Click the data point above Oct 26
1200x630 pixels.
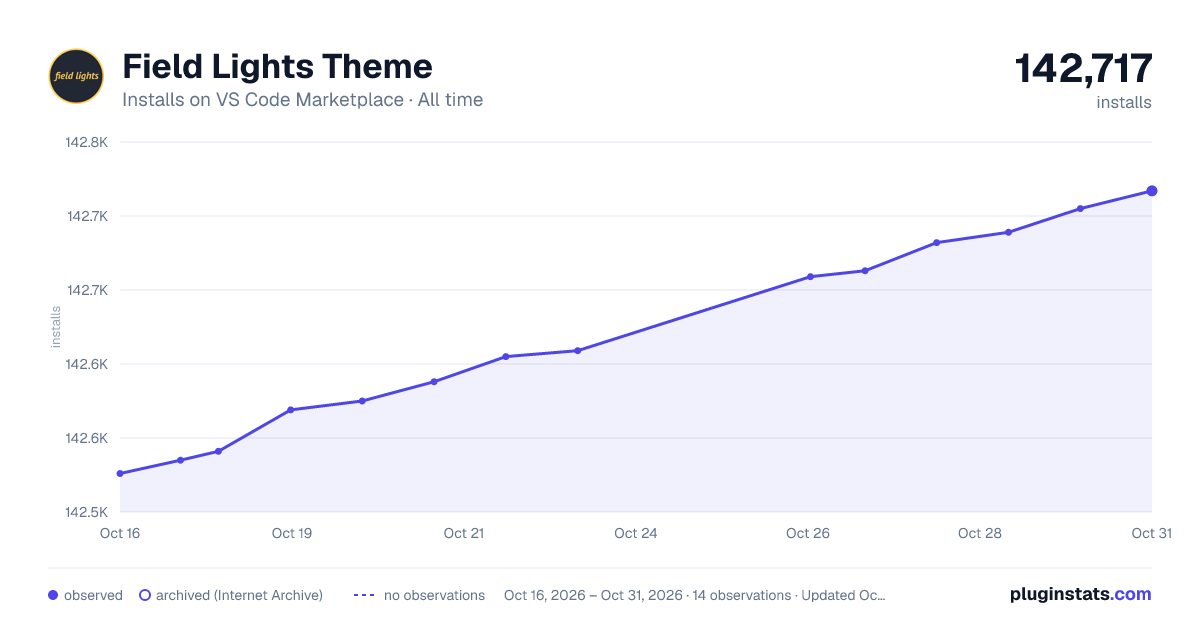(x=810, y=277)
